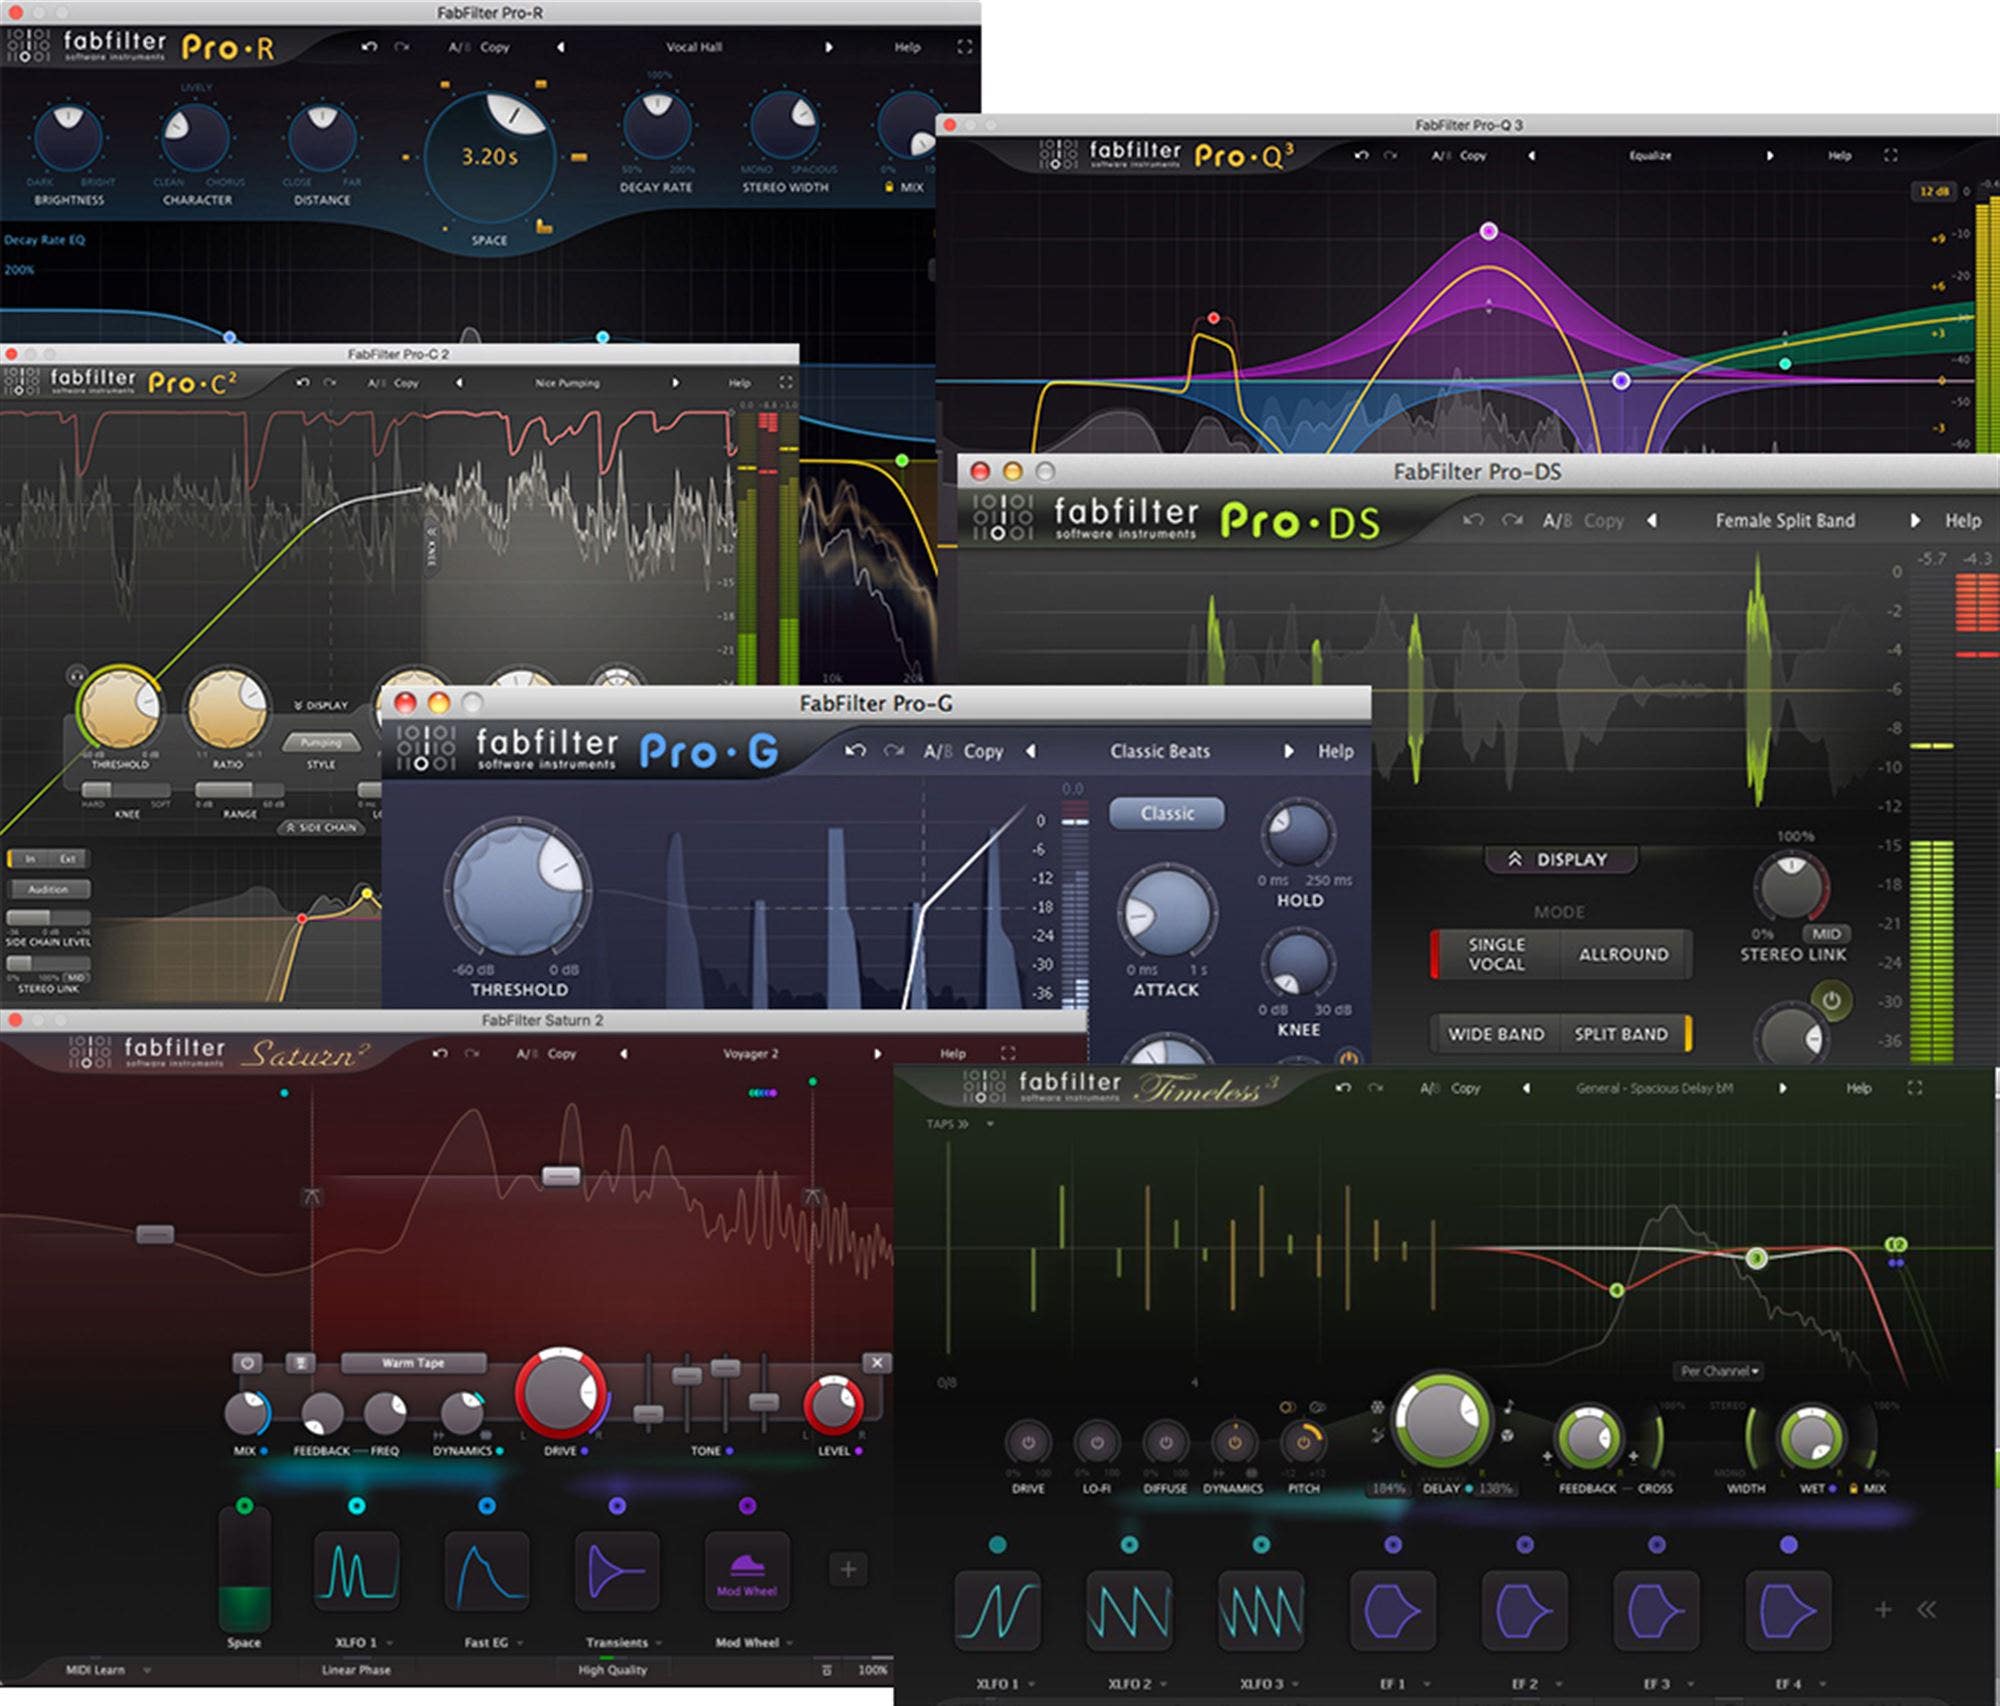
Task: Select XLFO 1 waveform tile in Timeless 3
Action: [x=997, y=1610]
